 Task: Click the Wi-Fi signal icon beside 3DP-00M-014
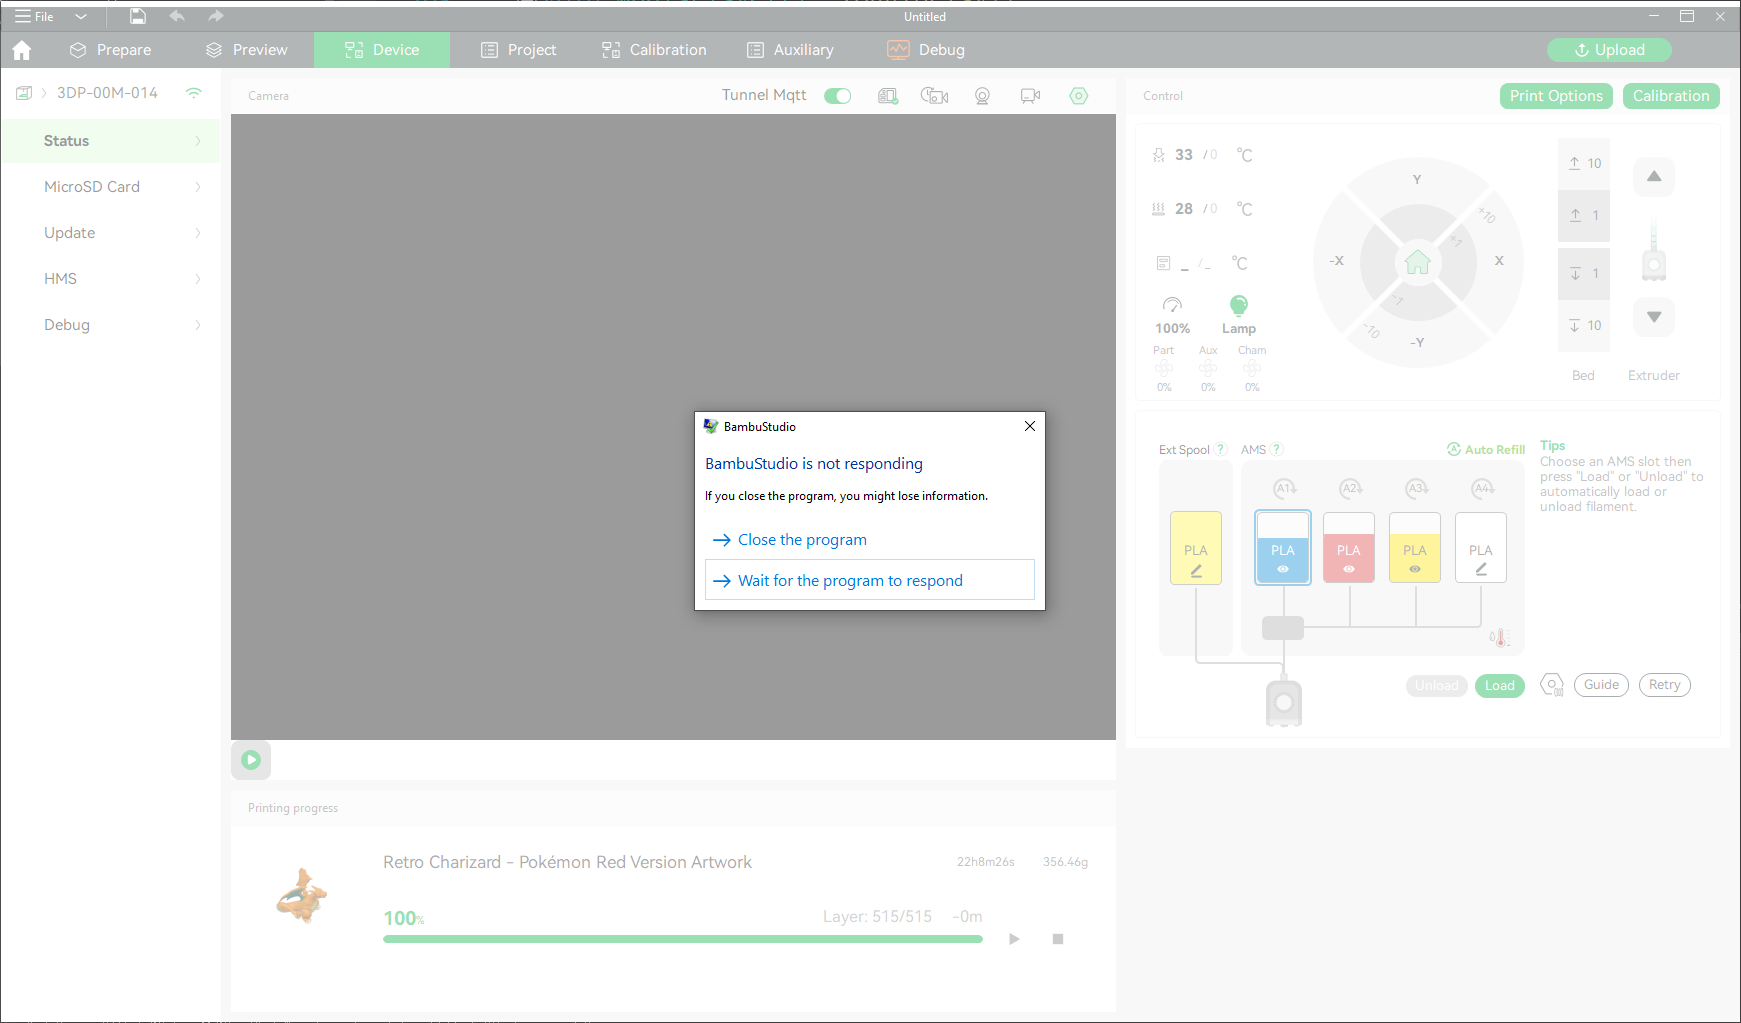[x=194, y=93]
